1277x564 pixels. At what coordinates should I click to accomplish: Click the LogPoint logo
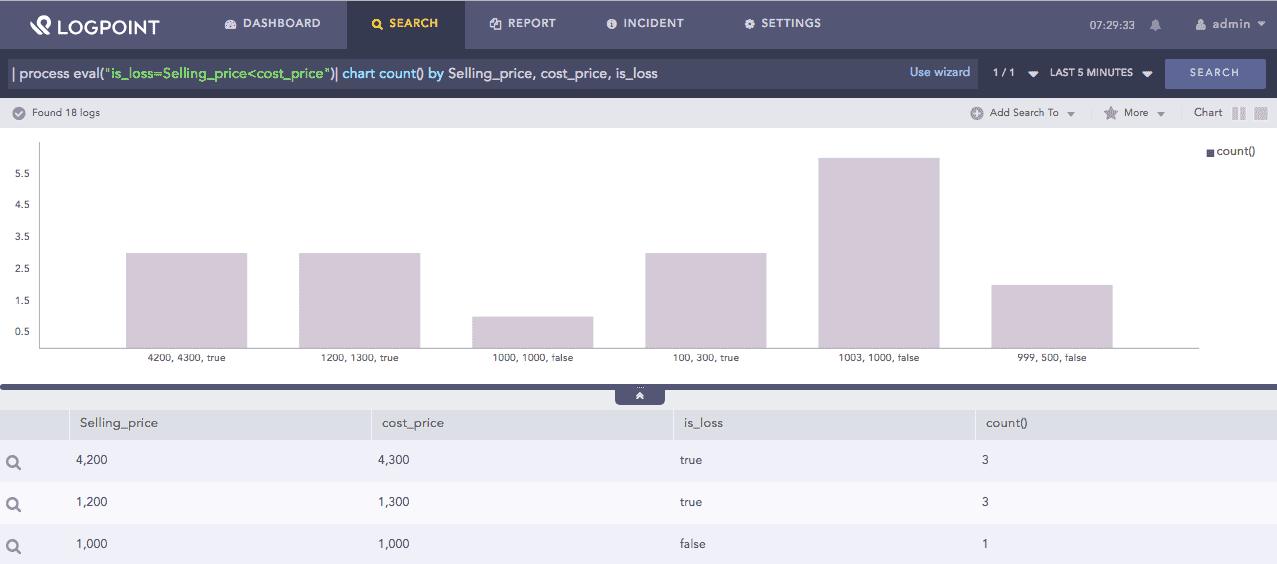[94, 25]
